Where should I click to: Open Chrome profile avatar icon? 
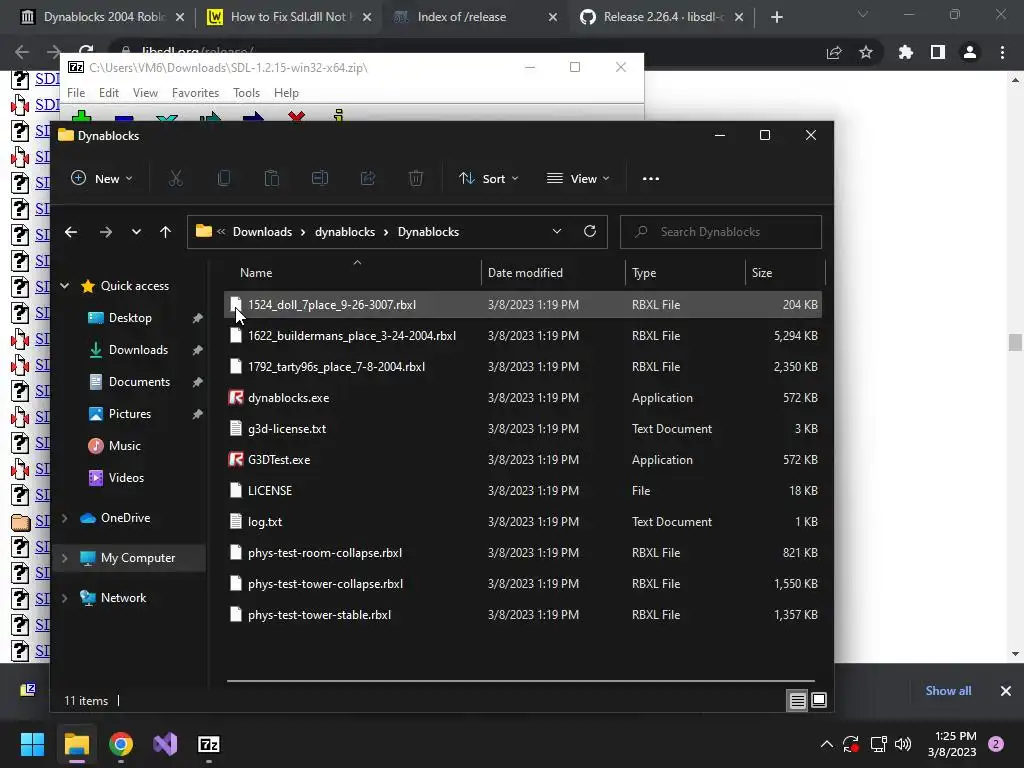(x=970, y=52)
